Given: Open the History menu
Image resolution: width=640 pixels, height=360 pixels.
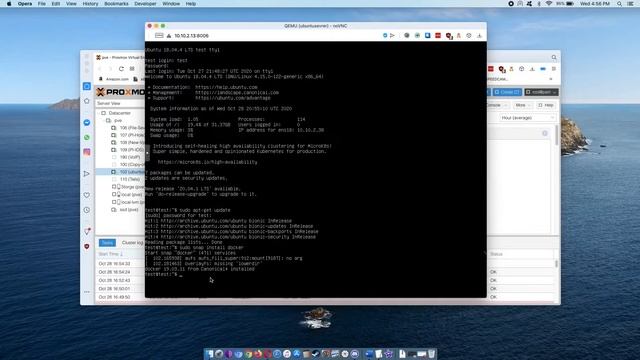Looking at the screenshot, I should click(x=90, y=4).
